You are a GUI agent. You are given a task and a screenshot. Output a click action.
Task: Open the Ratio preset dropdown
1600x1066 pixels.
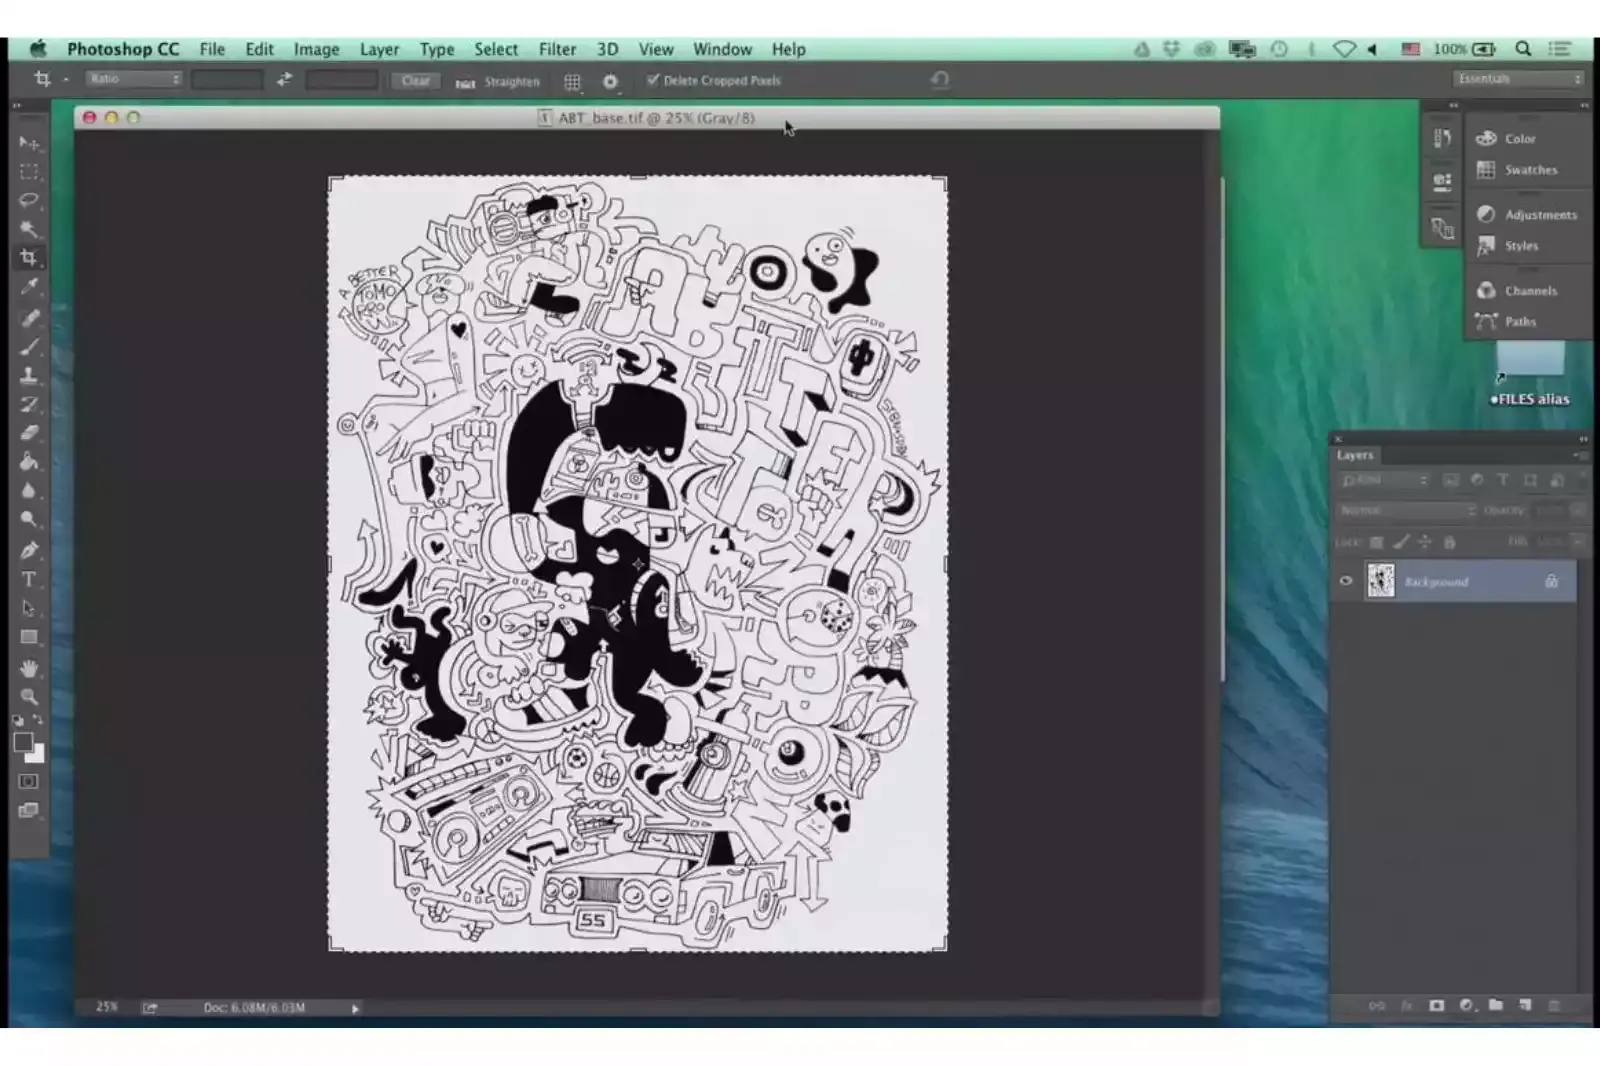coord(133,79)
